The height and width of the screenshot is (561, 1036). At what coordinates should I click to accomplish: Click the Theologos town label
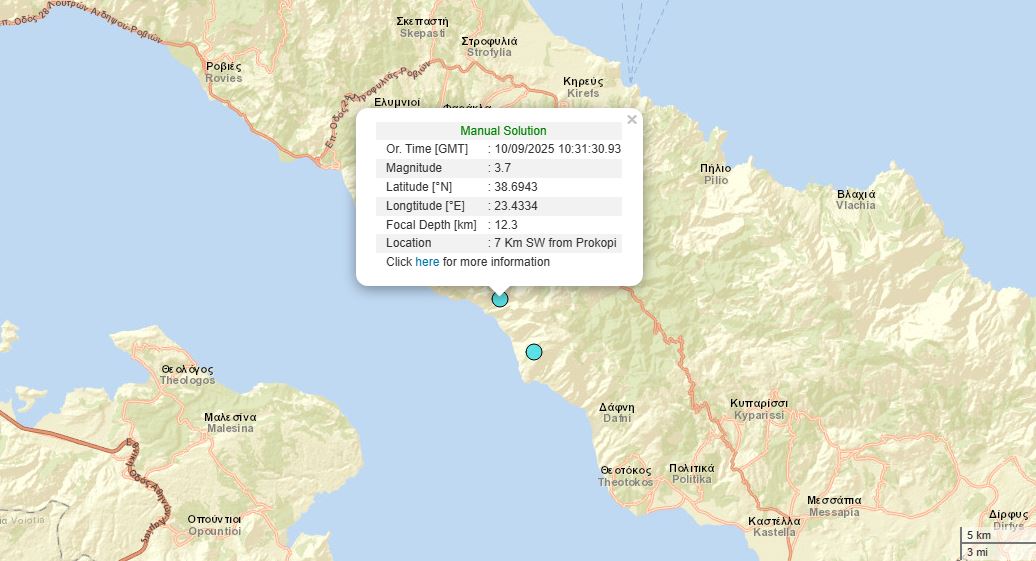click(187, 374)
